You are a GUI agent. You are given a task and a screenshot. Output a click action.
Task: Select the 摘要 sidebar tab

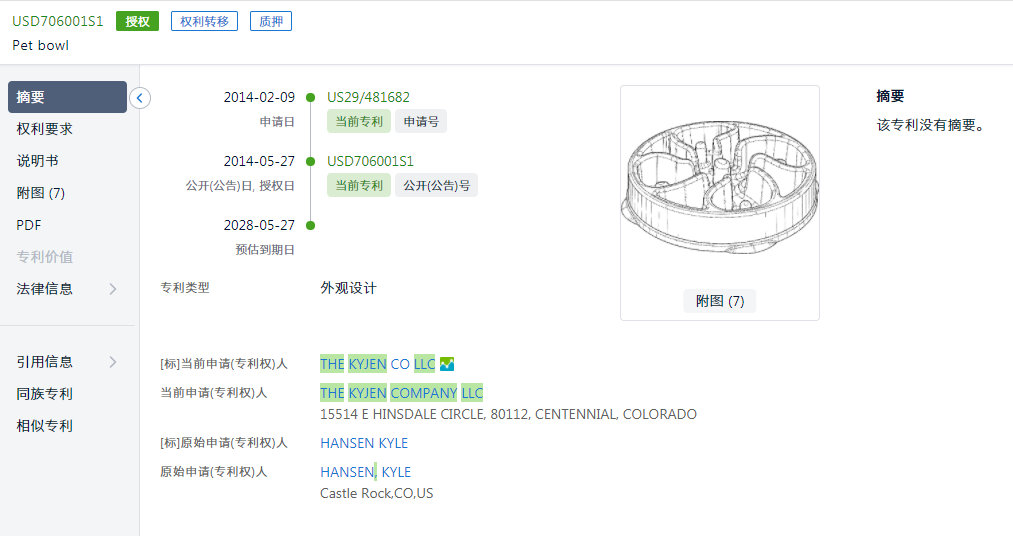67,97
